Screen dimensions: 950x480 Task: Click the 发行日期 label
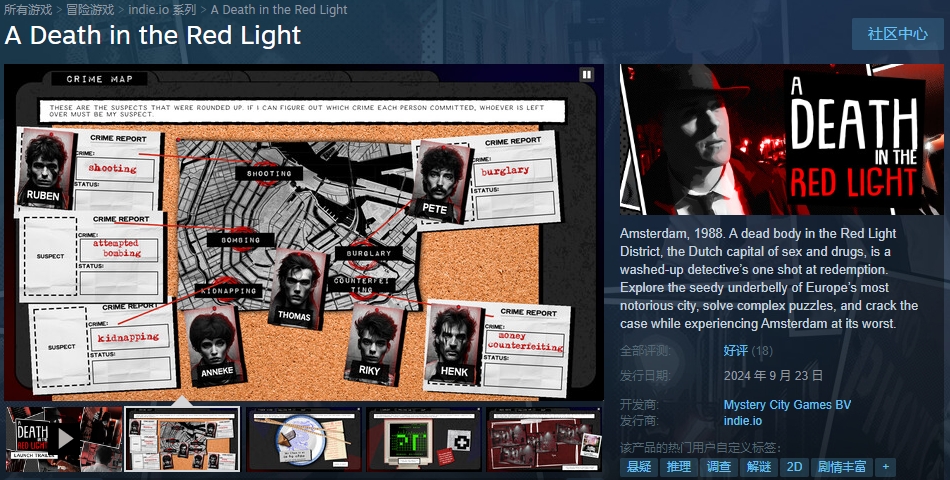[645, 376]
